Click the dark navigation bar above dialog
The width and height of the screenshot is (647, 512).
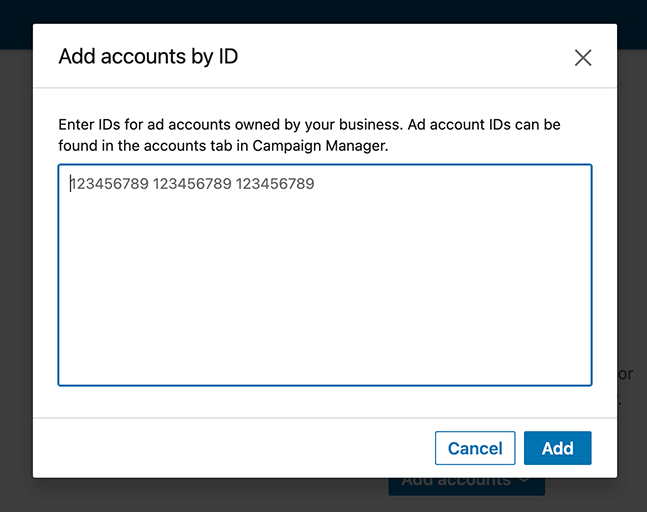click(x=320, y=11)
